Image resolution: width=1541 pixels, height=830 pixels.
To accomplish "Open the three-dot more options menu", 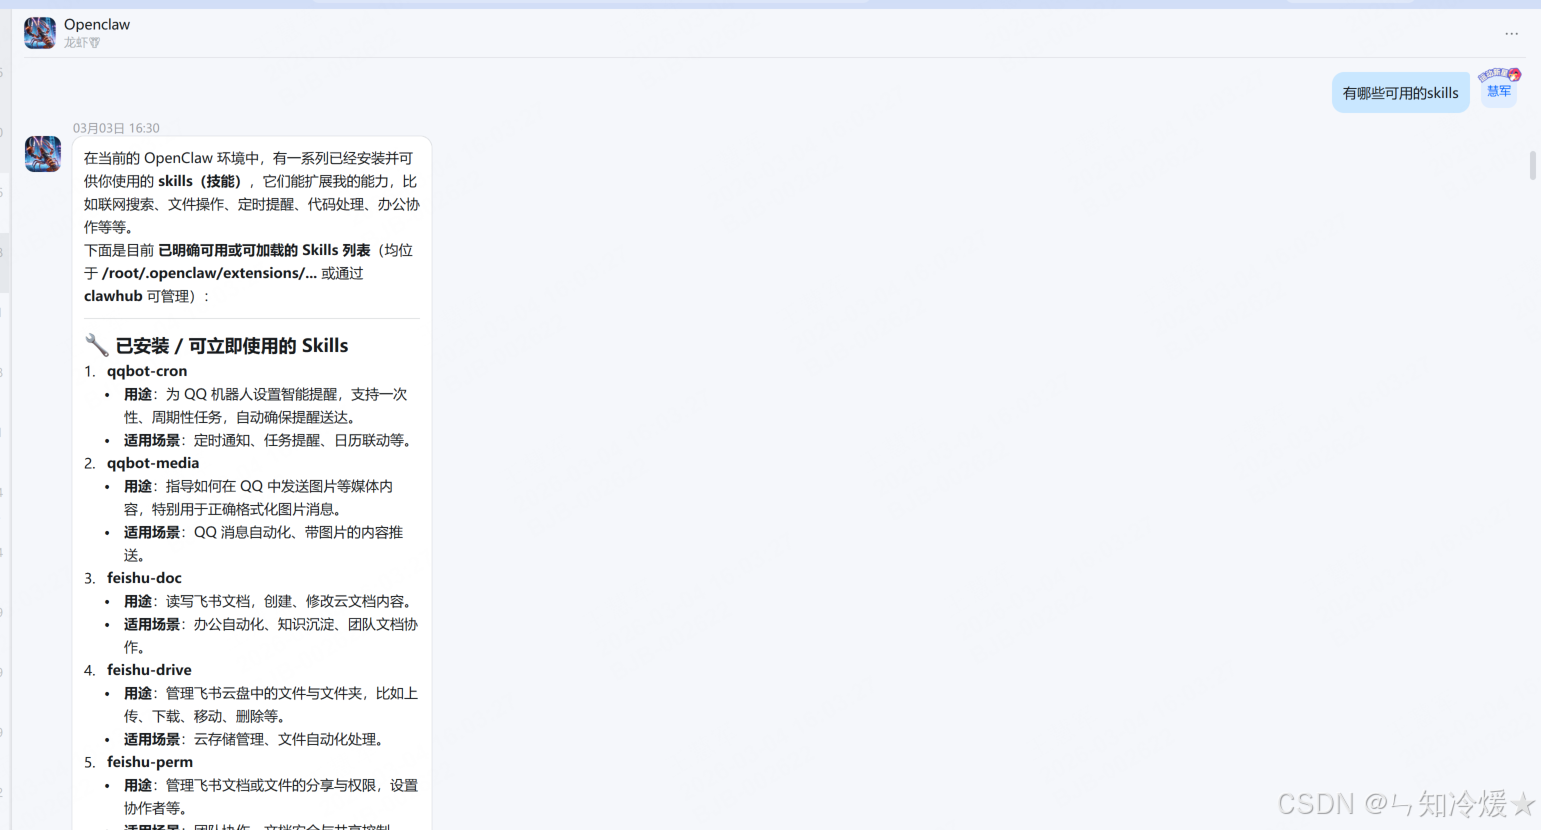I will tap(1511, 34).
